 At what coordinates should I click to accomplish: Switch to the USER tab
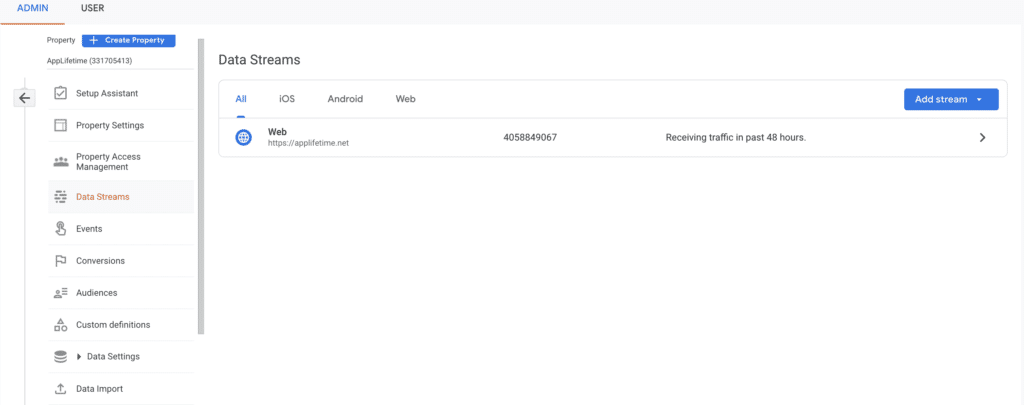coord(92,8)
